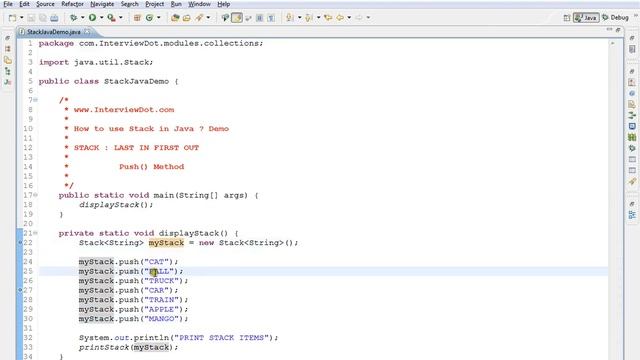Open Forward history dropdown arrow
Screen dimensions: 640x360
368,18
